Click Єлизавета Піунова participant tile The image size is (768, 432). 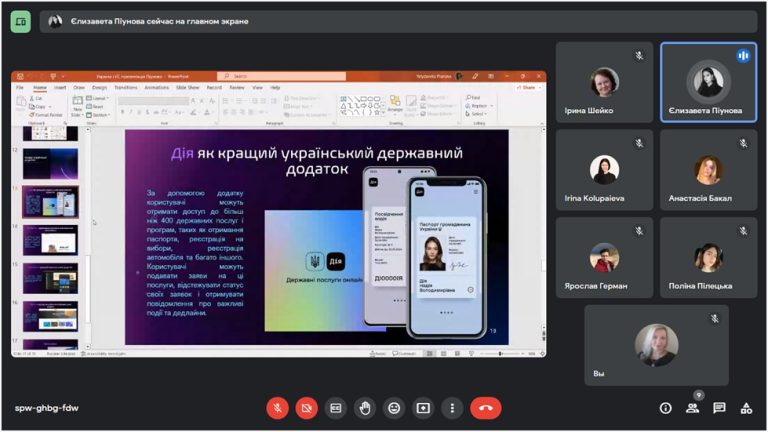click(708, 82)
